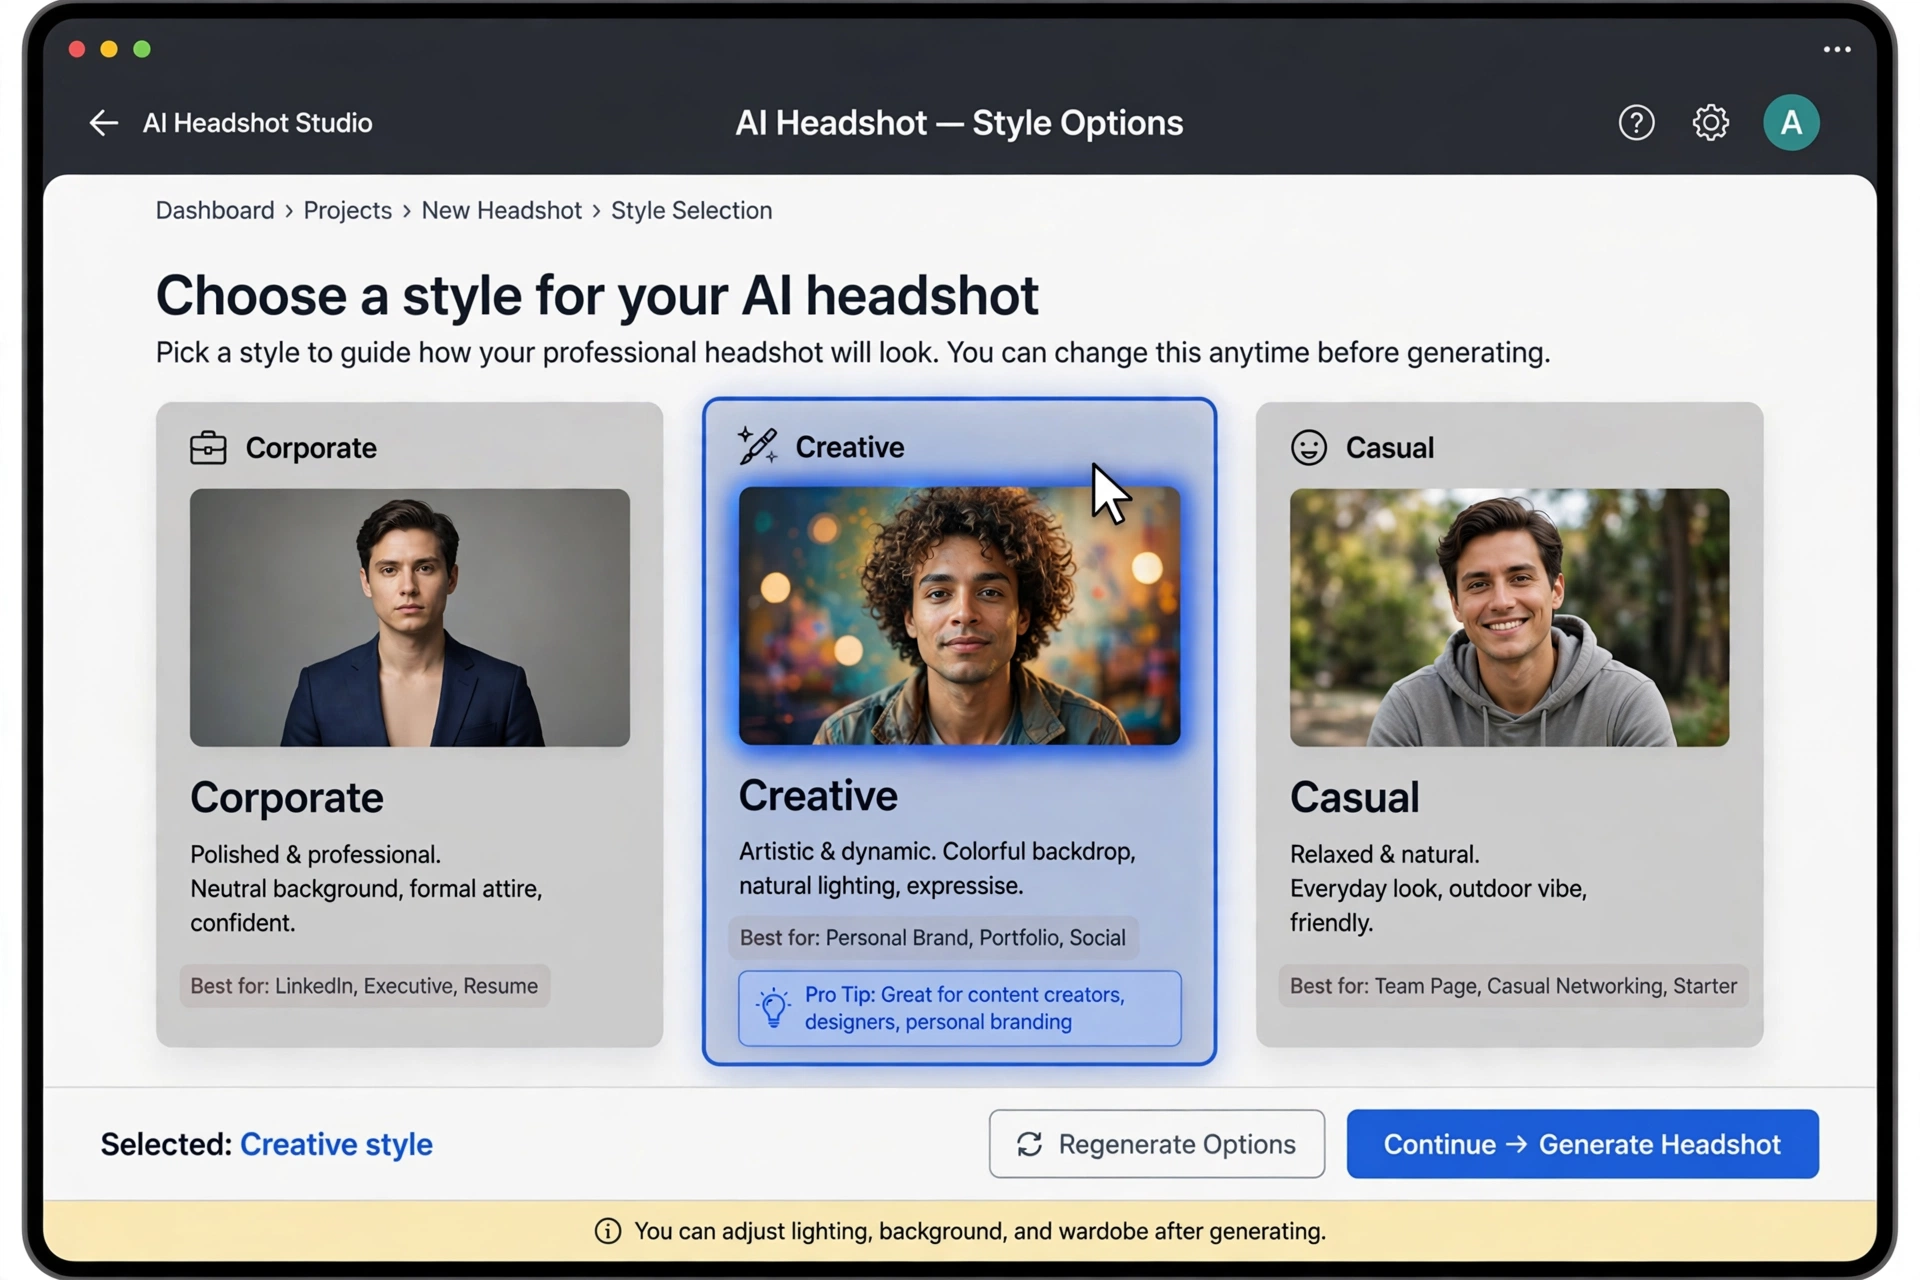
Task: Open settings with the gear icon
Action: [x=1710, y=123]
